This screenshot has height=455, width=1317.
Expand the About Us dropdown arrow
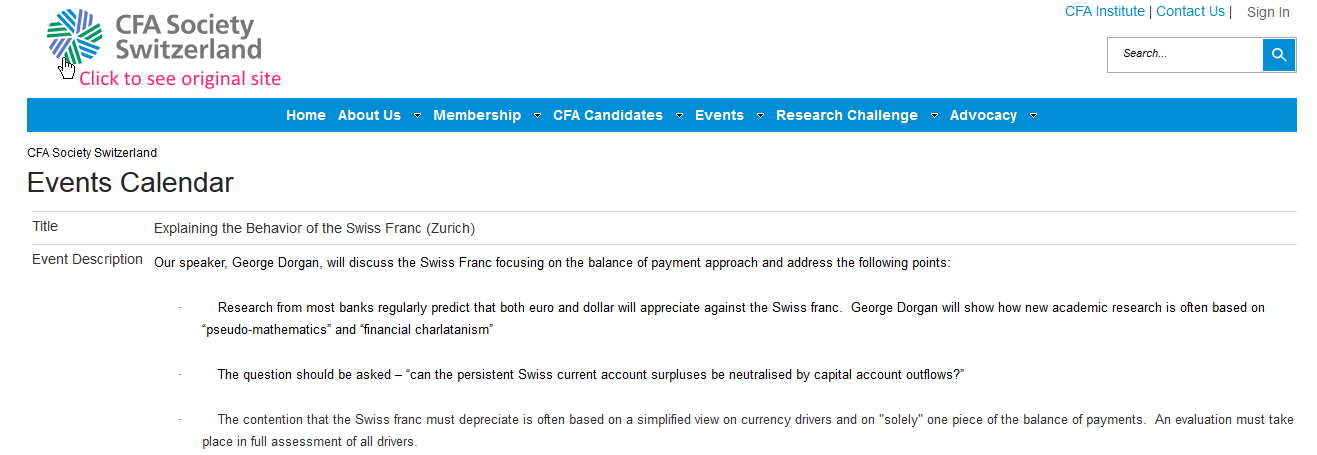pyautogui.click(x=417, y=116)
